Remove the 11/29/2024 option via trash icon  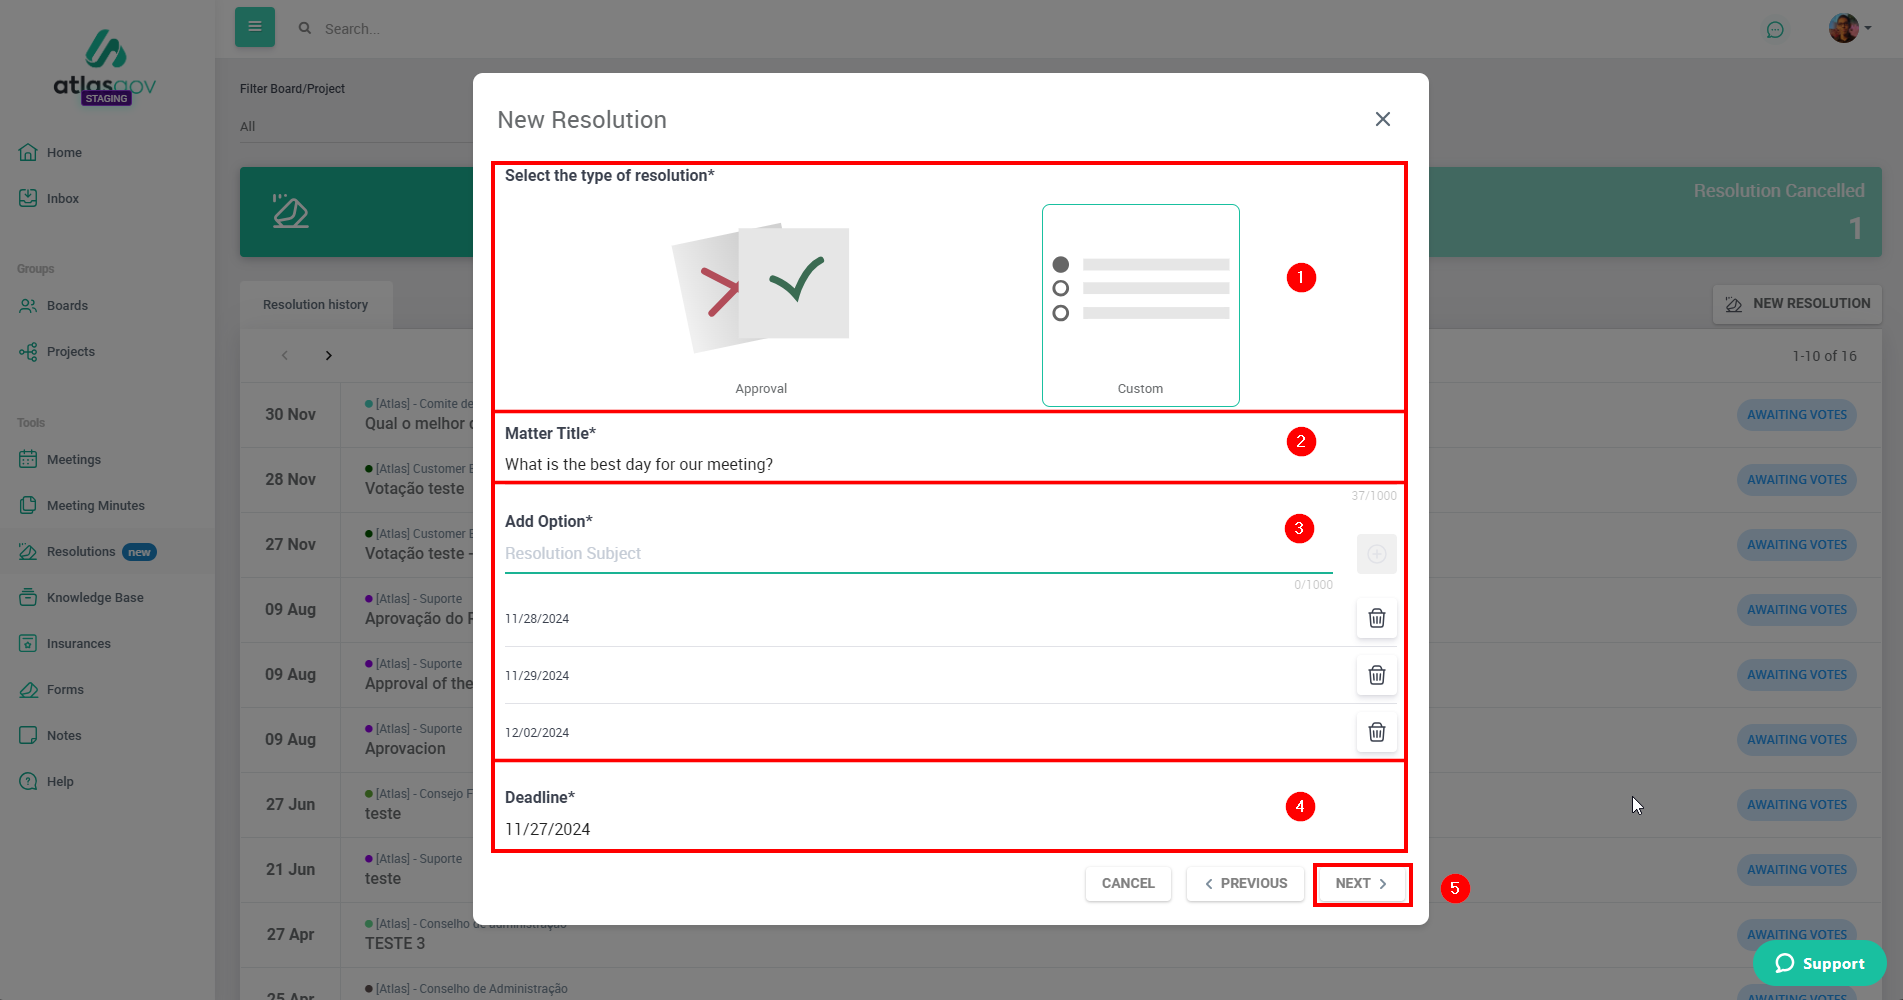[x=1376, y=675]
